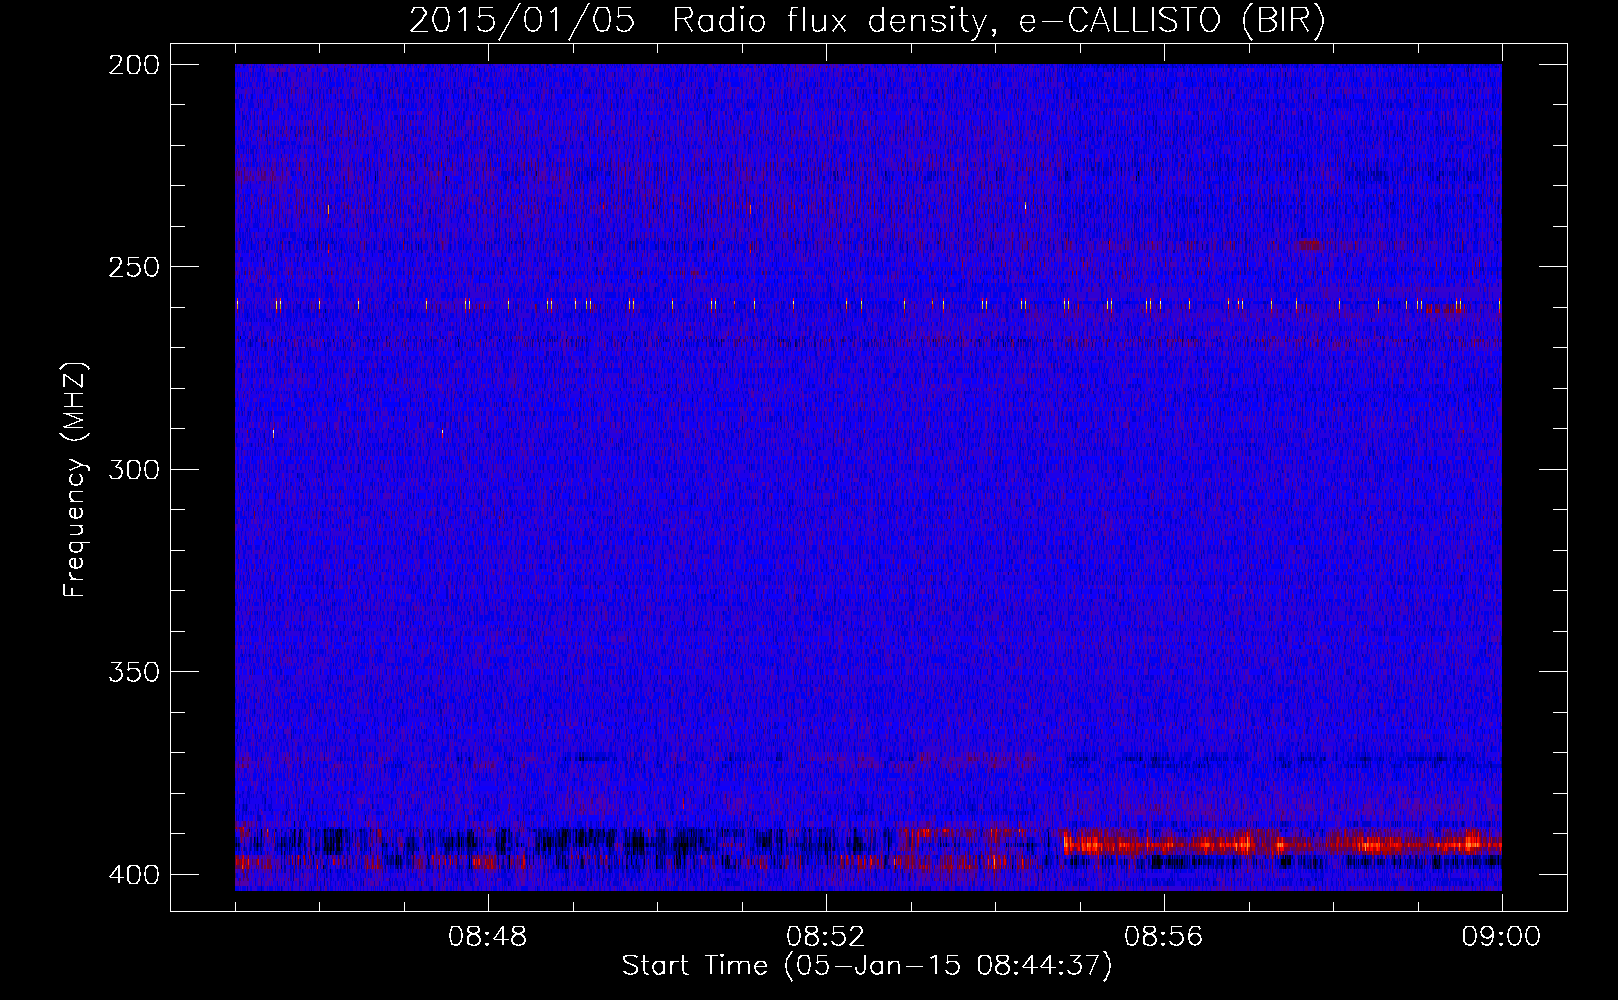
Task: Click the 08:52 time tick label
Action: click(826, 937)
